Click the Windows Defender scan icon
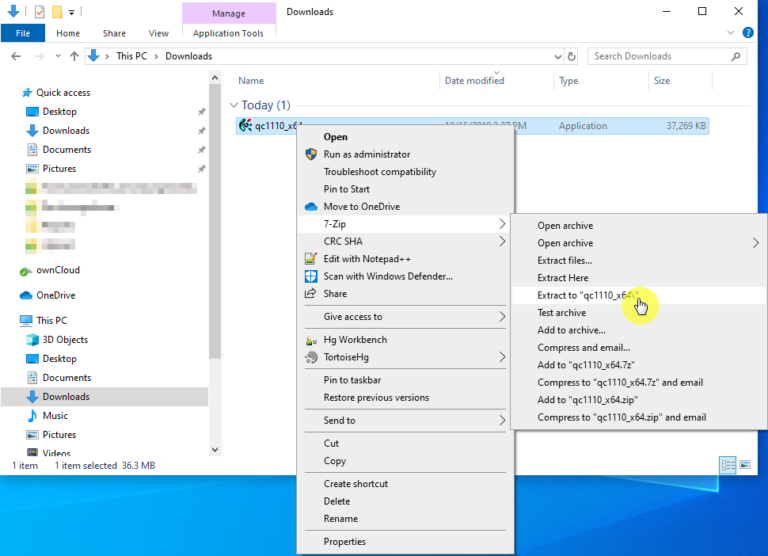Screen dimensions: 768x556 point(311,276)
